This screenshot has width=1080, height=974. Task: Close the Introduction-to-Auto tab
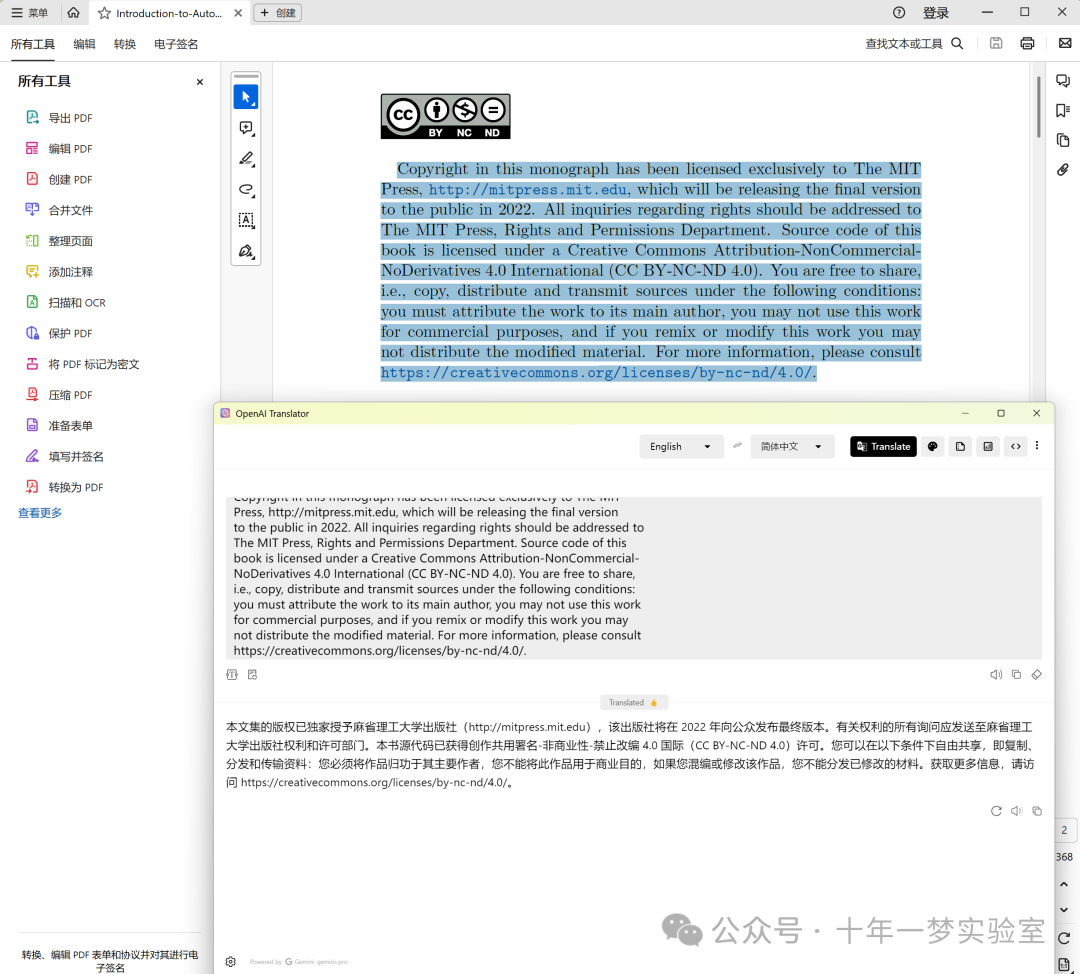pyautogui.click(x=238, y=12)
